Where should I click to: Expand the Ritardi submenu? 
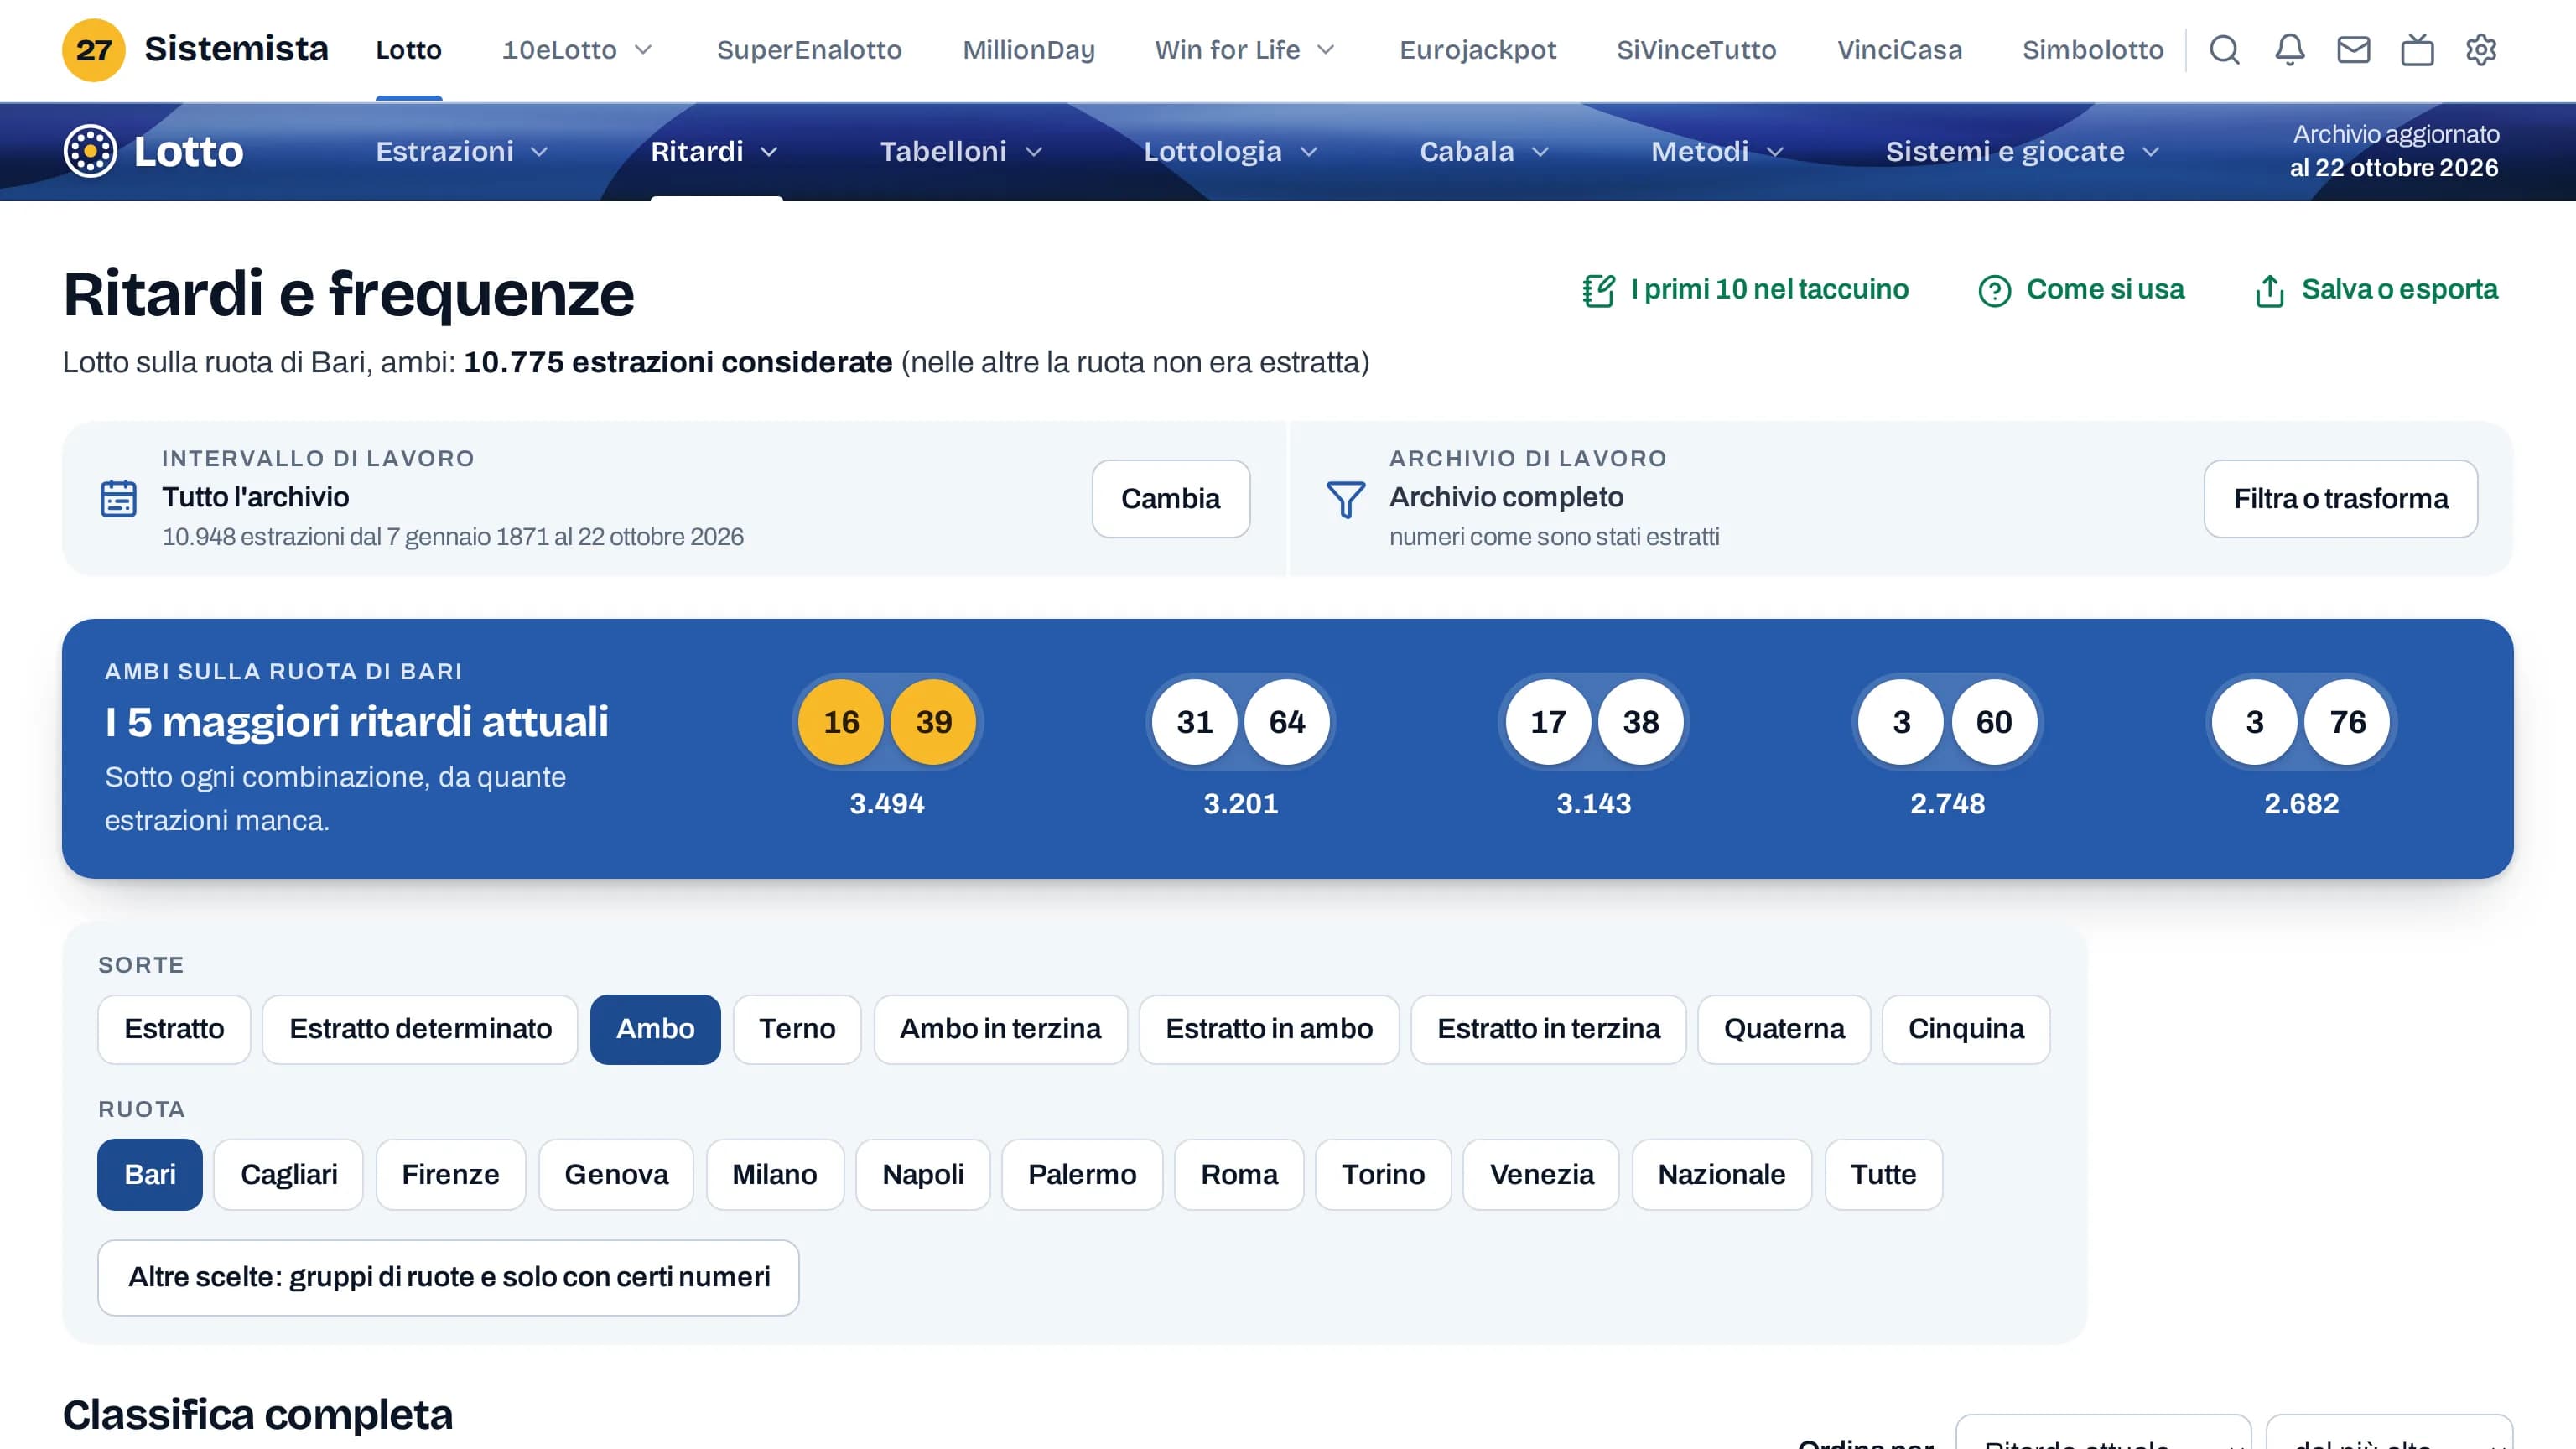715,151
